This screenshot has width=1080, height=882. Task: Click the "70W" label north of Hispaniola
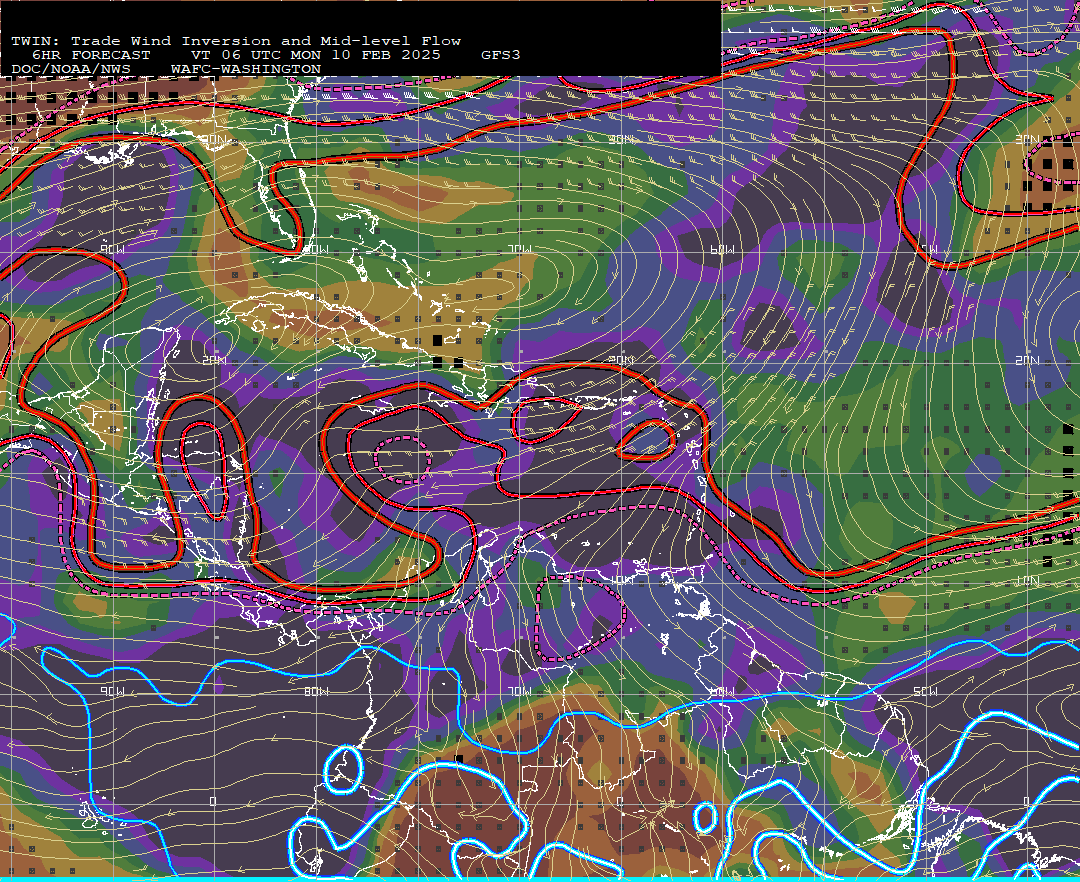click(x=520, y=249)
